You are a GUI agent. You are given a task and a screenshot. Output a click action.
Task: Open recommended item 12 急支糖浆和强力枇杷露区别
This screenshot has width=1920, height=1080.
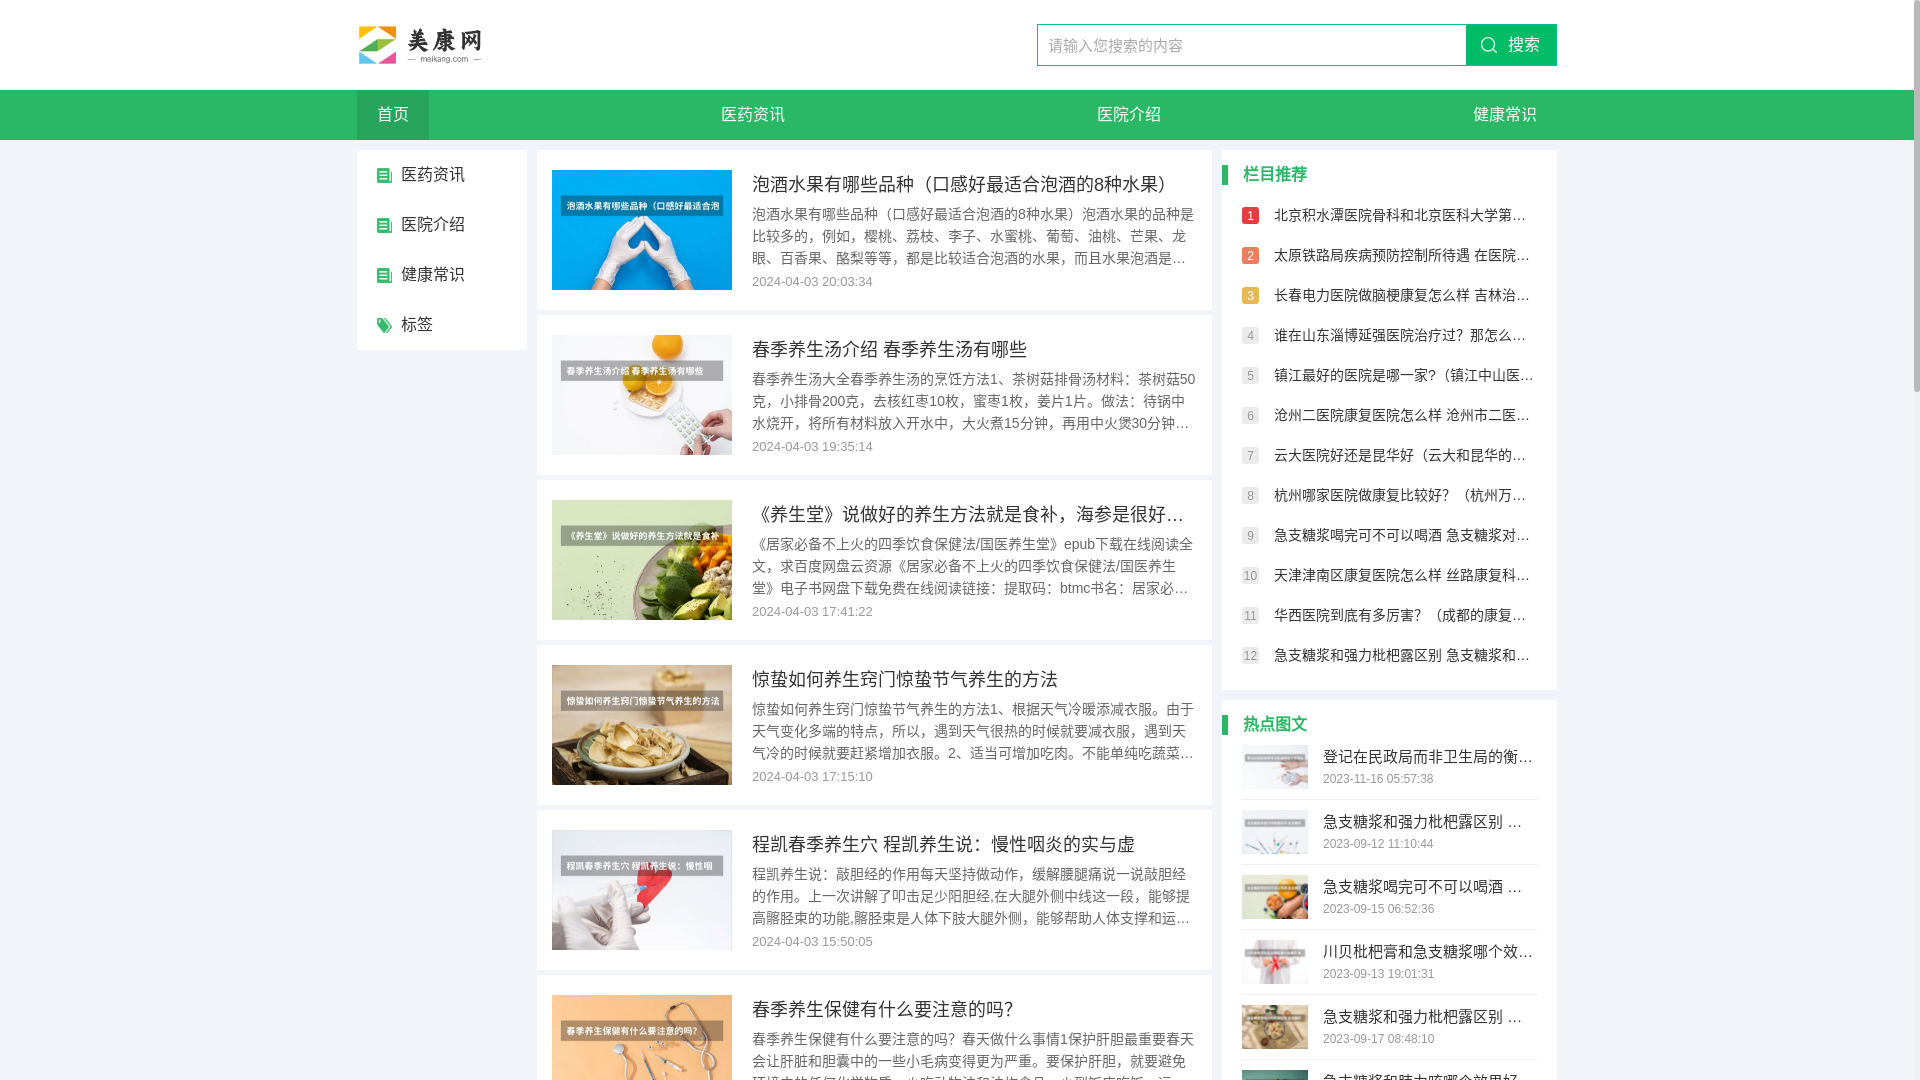tap(1402, 655)
